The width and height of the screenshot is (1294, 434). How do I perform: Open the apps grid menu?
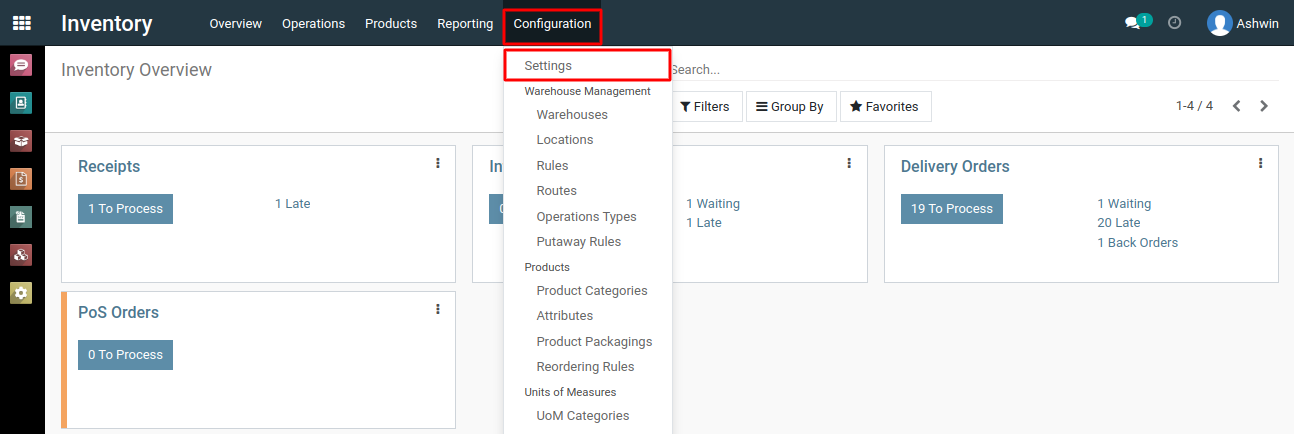(x=21, y=23)
